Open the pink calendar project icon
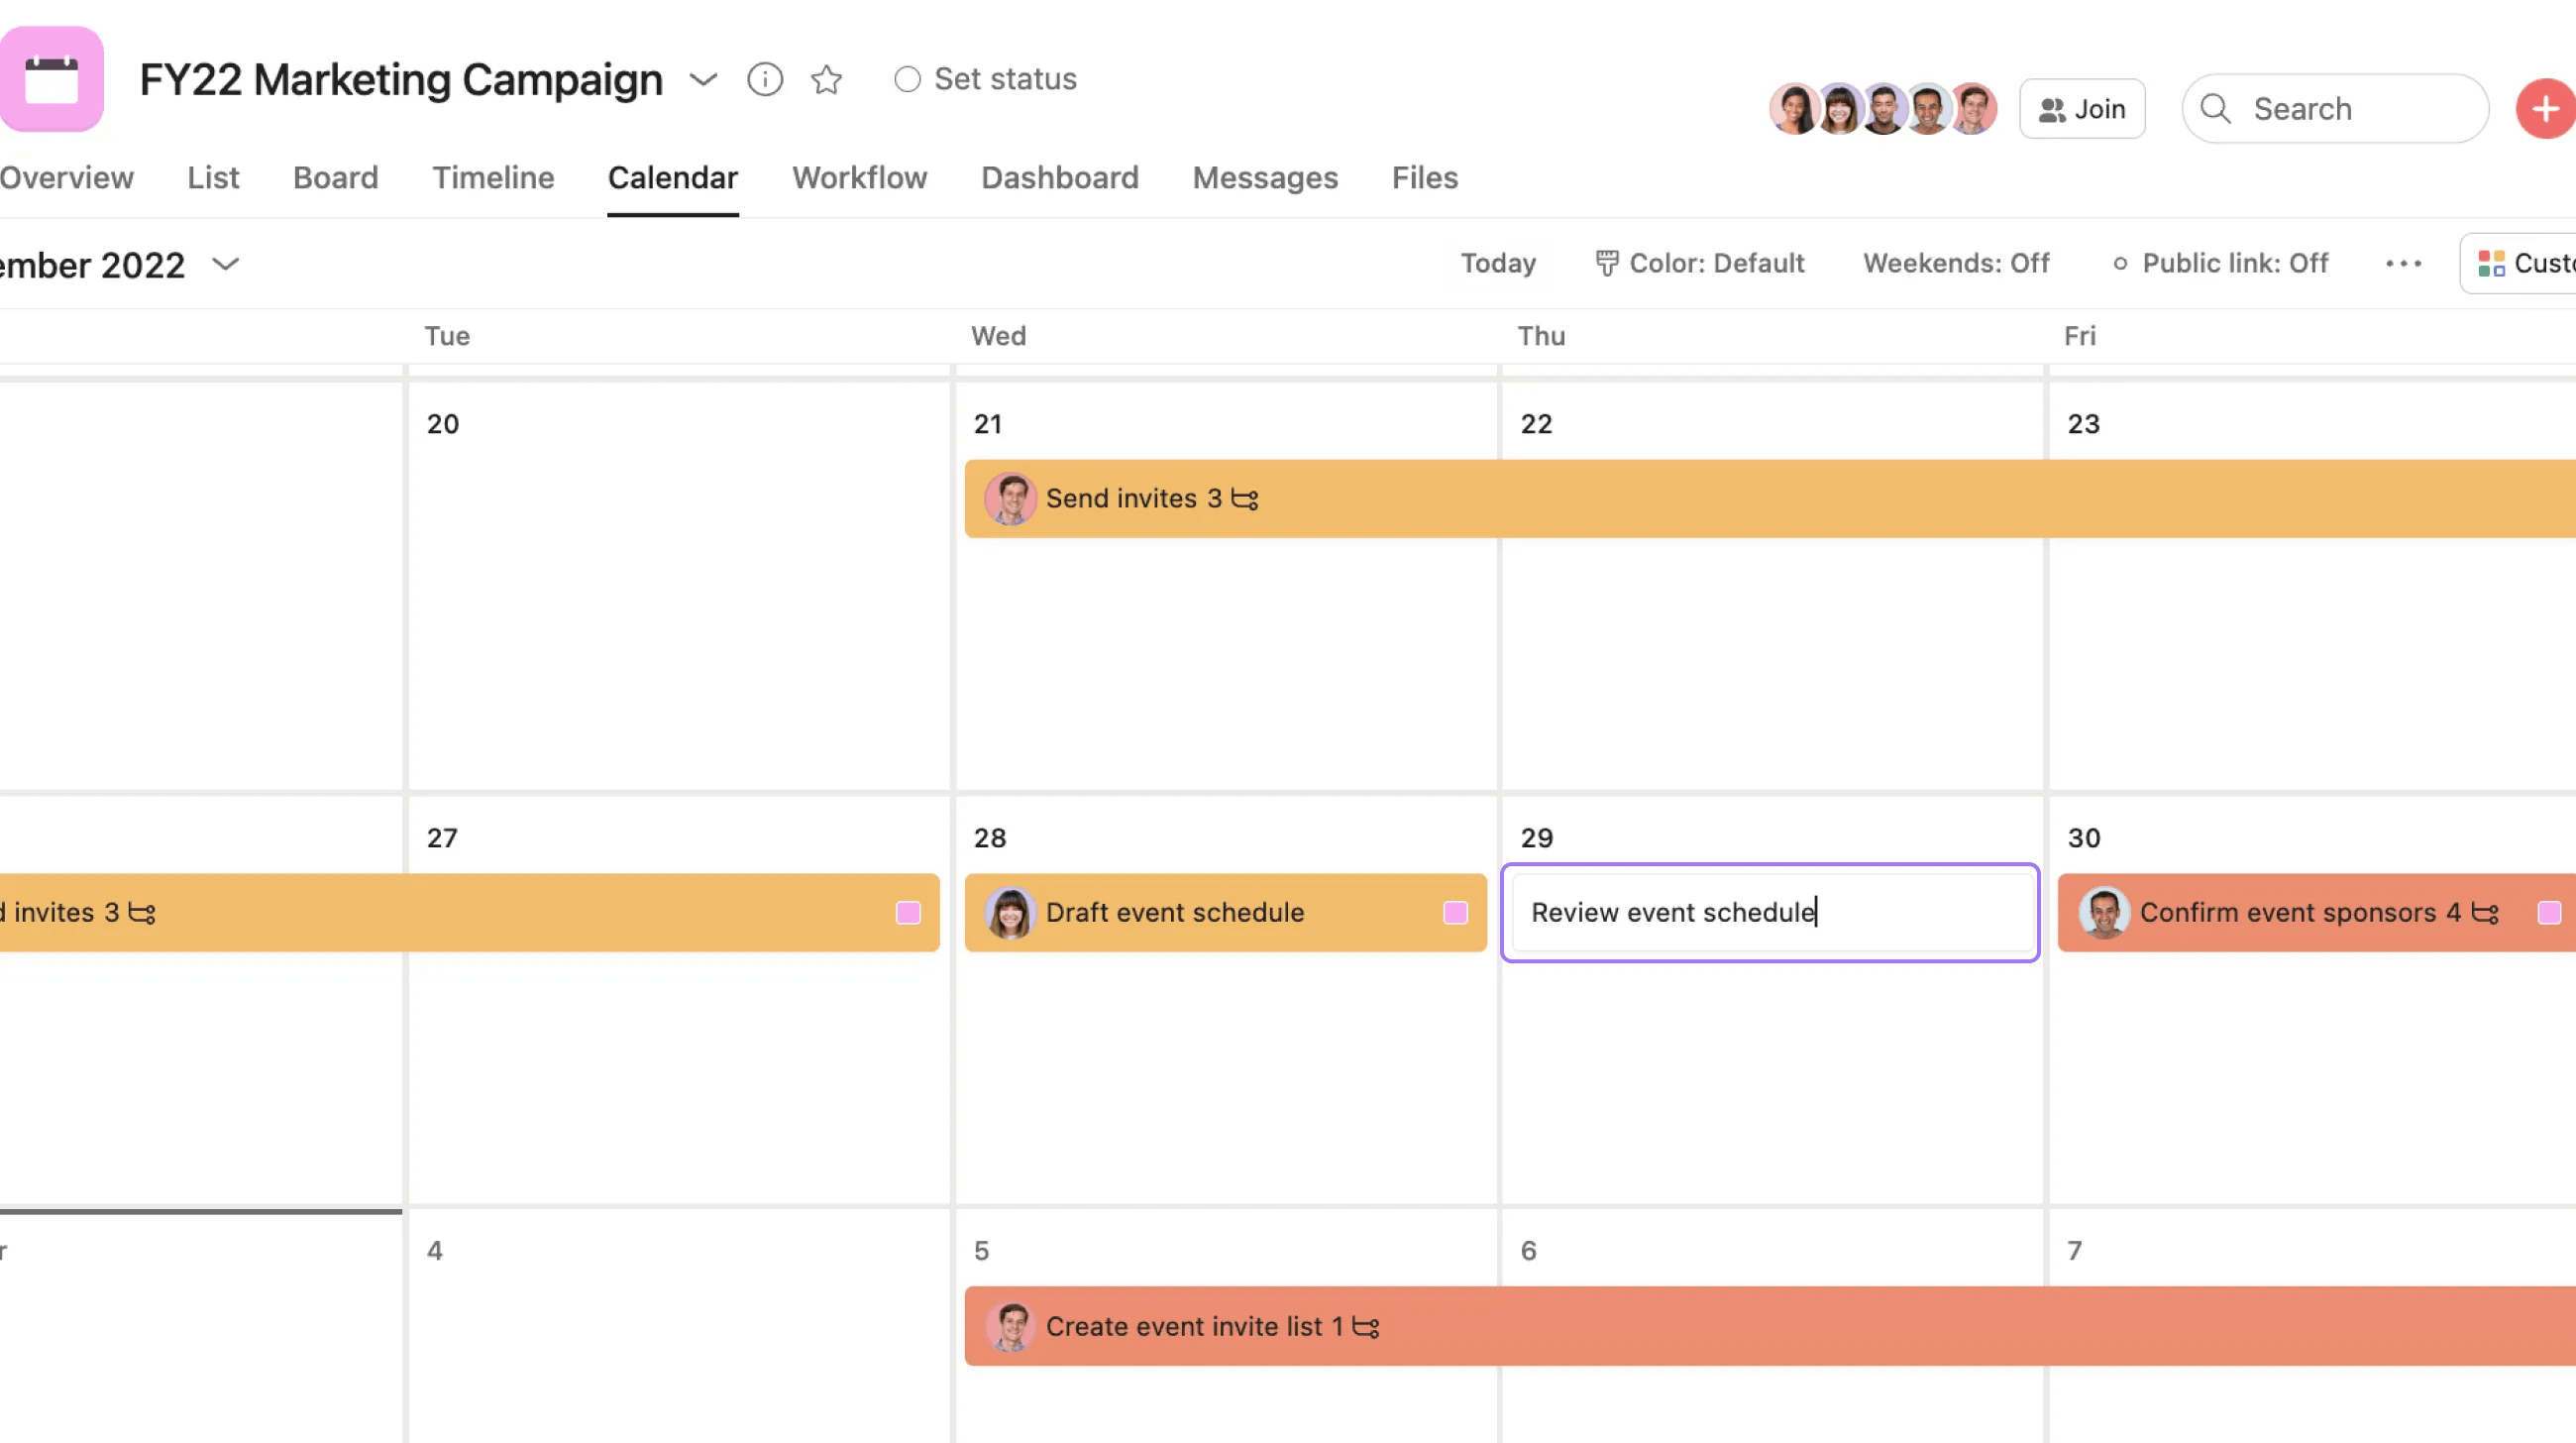This screenshot has height=1443, width=2576. point(52,79)
